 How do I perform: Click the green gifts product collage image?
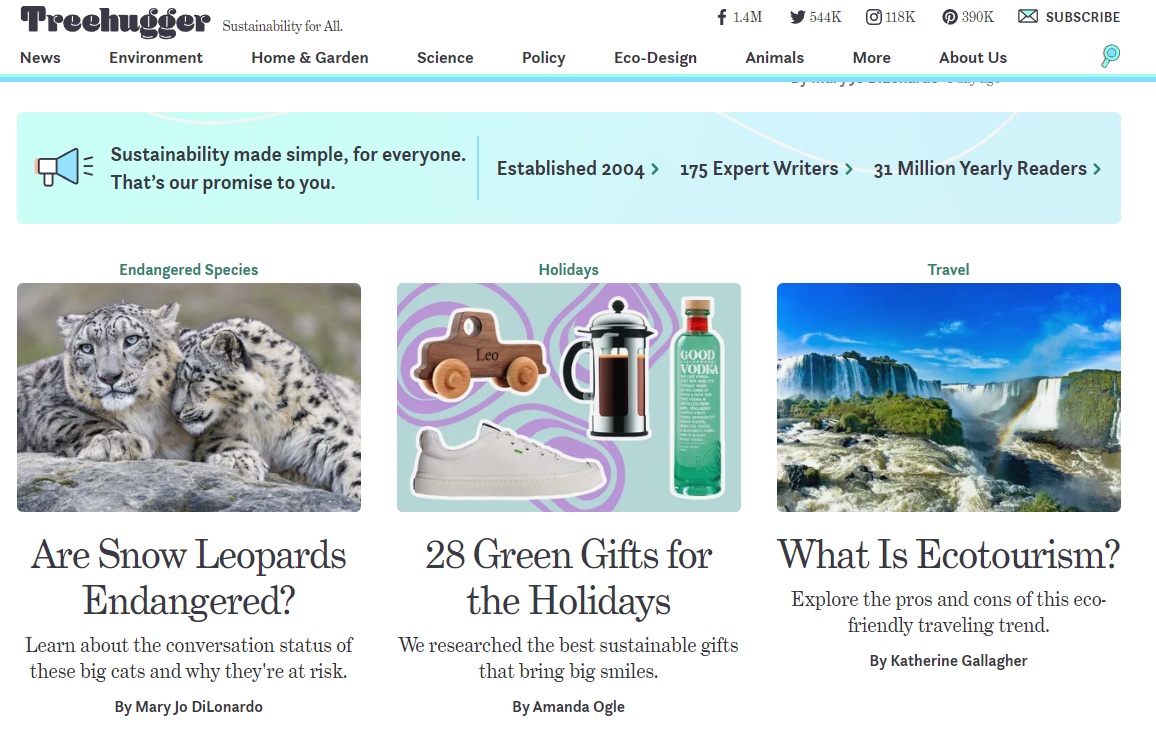tap(568, 397)
